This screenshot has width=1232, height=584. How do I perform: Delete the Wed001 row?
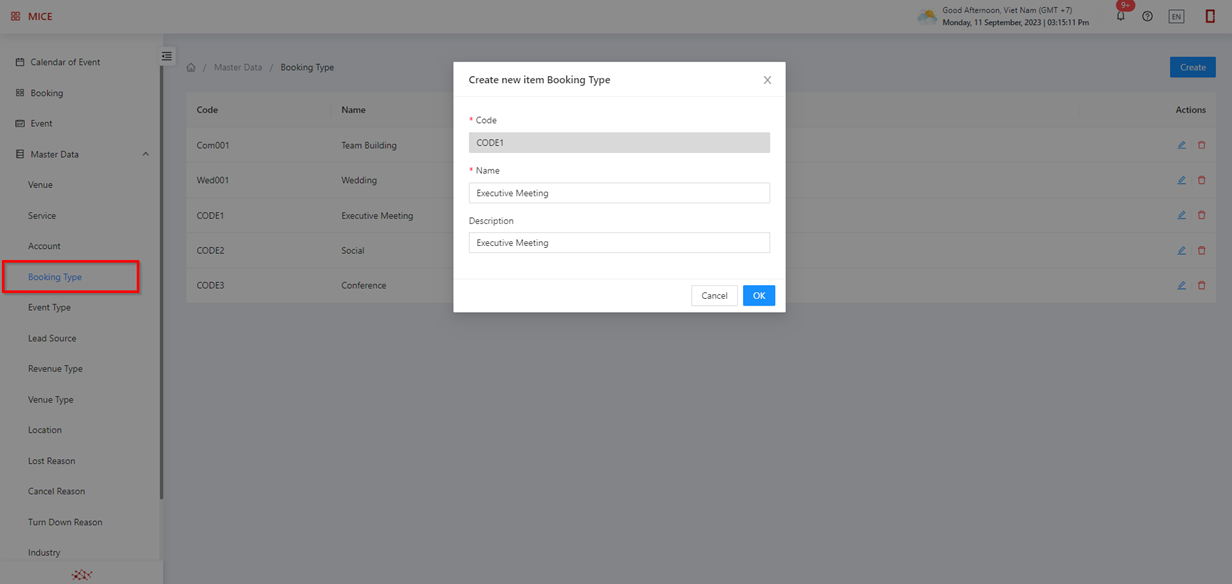point(1201,180)
